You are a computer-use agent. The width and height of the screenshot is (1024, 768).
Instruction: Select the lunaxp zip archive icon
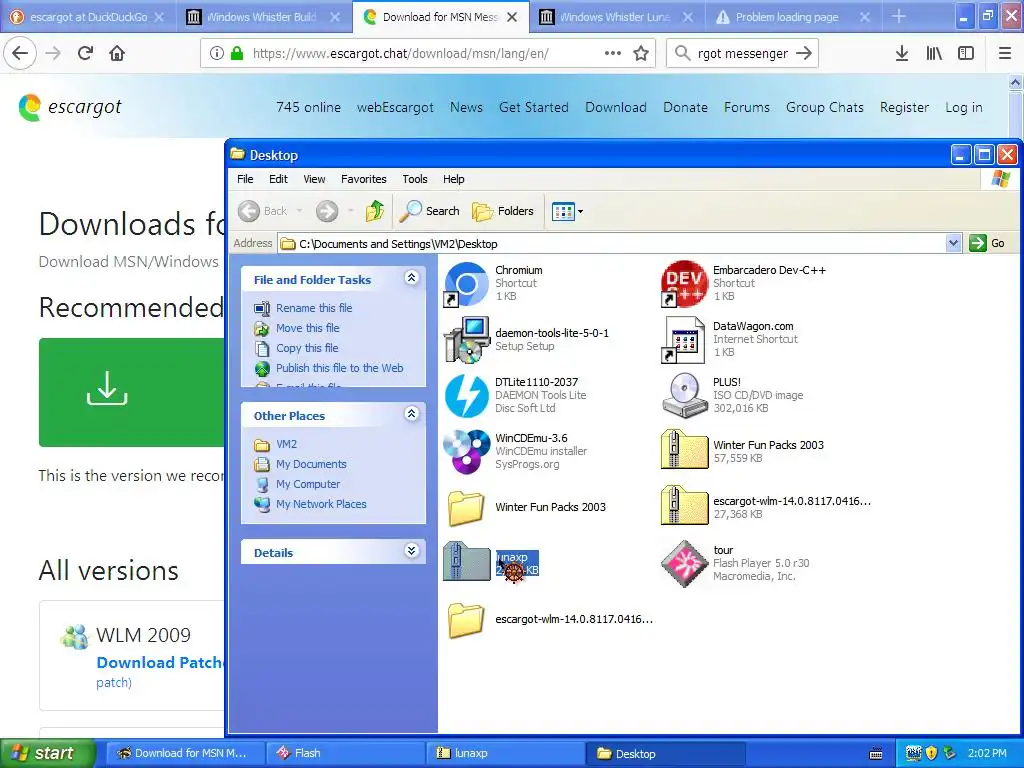[466, 562]
